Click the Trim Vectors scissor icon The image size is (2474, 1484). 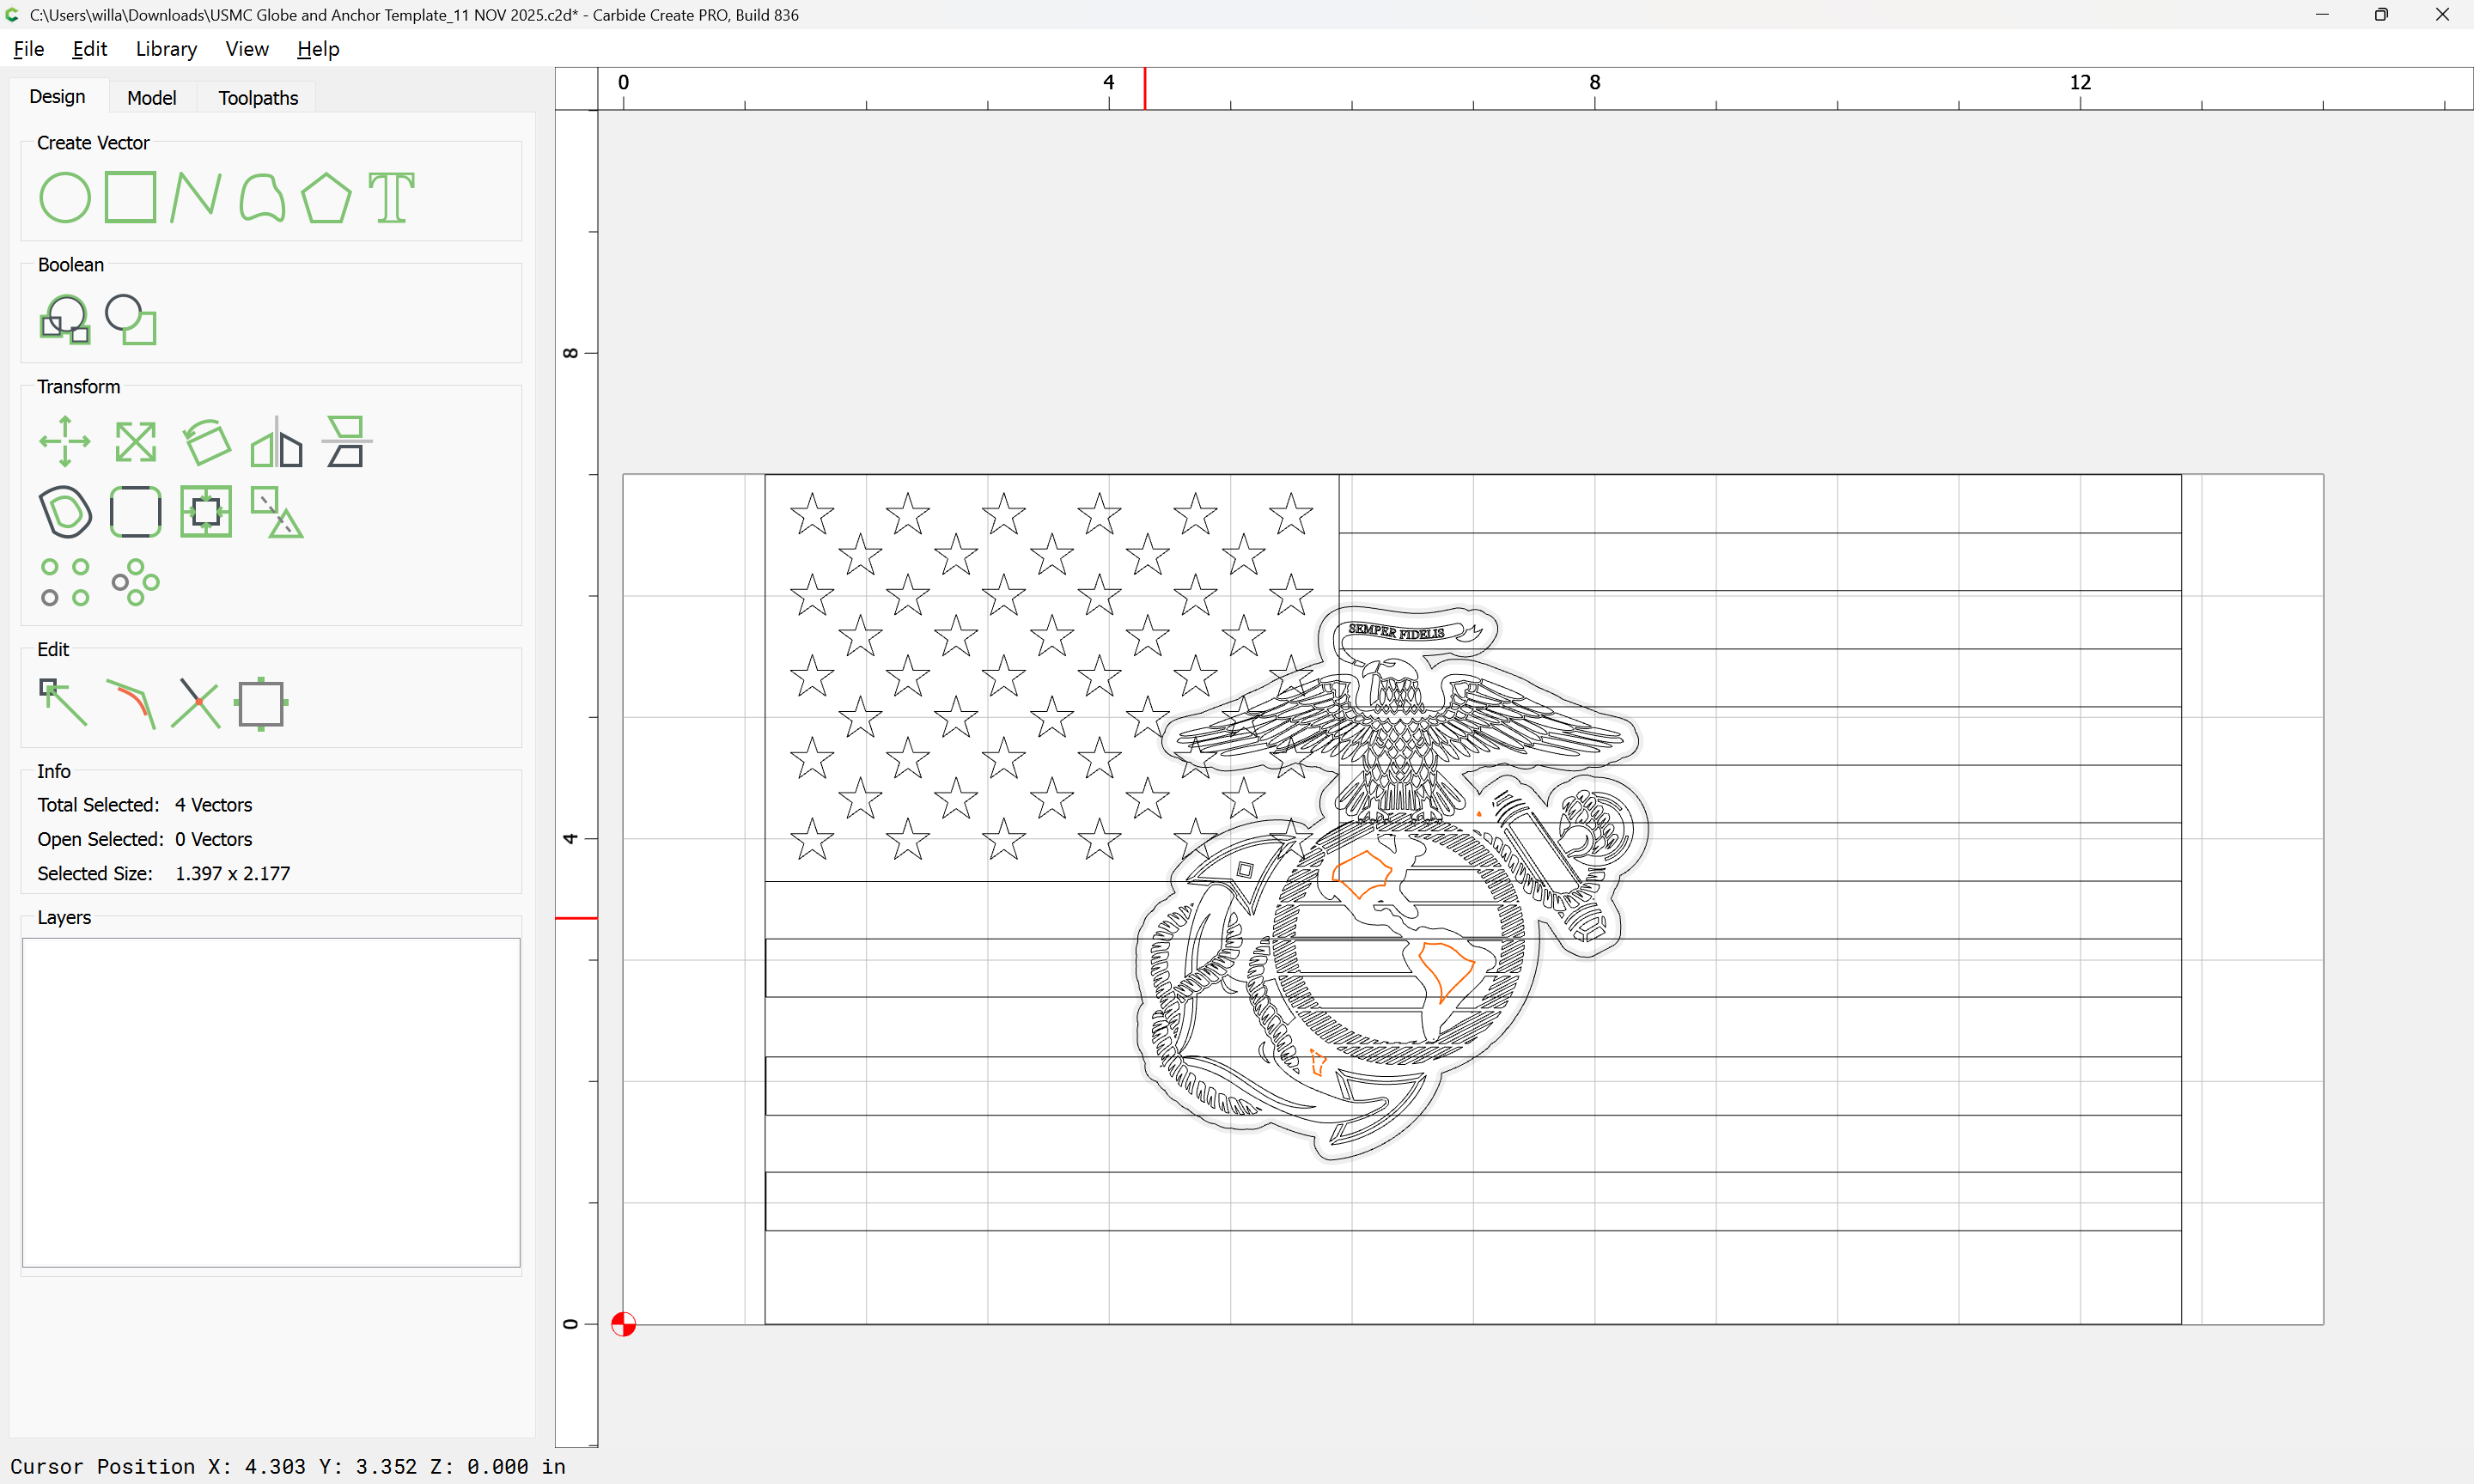click(195, 703)
